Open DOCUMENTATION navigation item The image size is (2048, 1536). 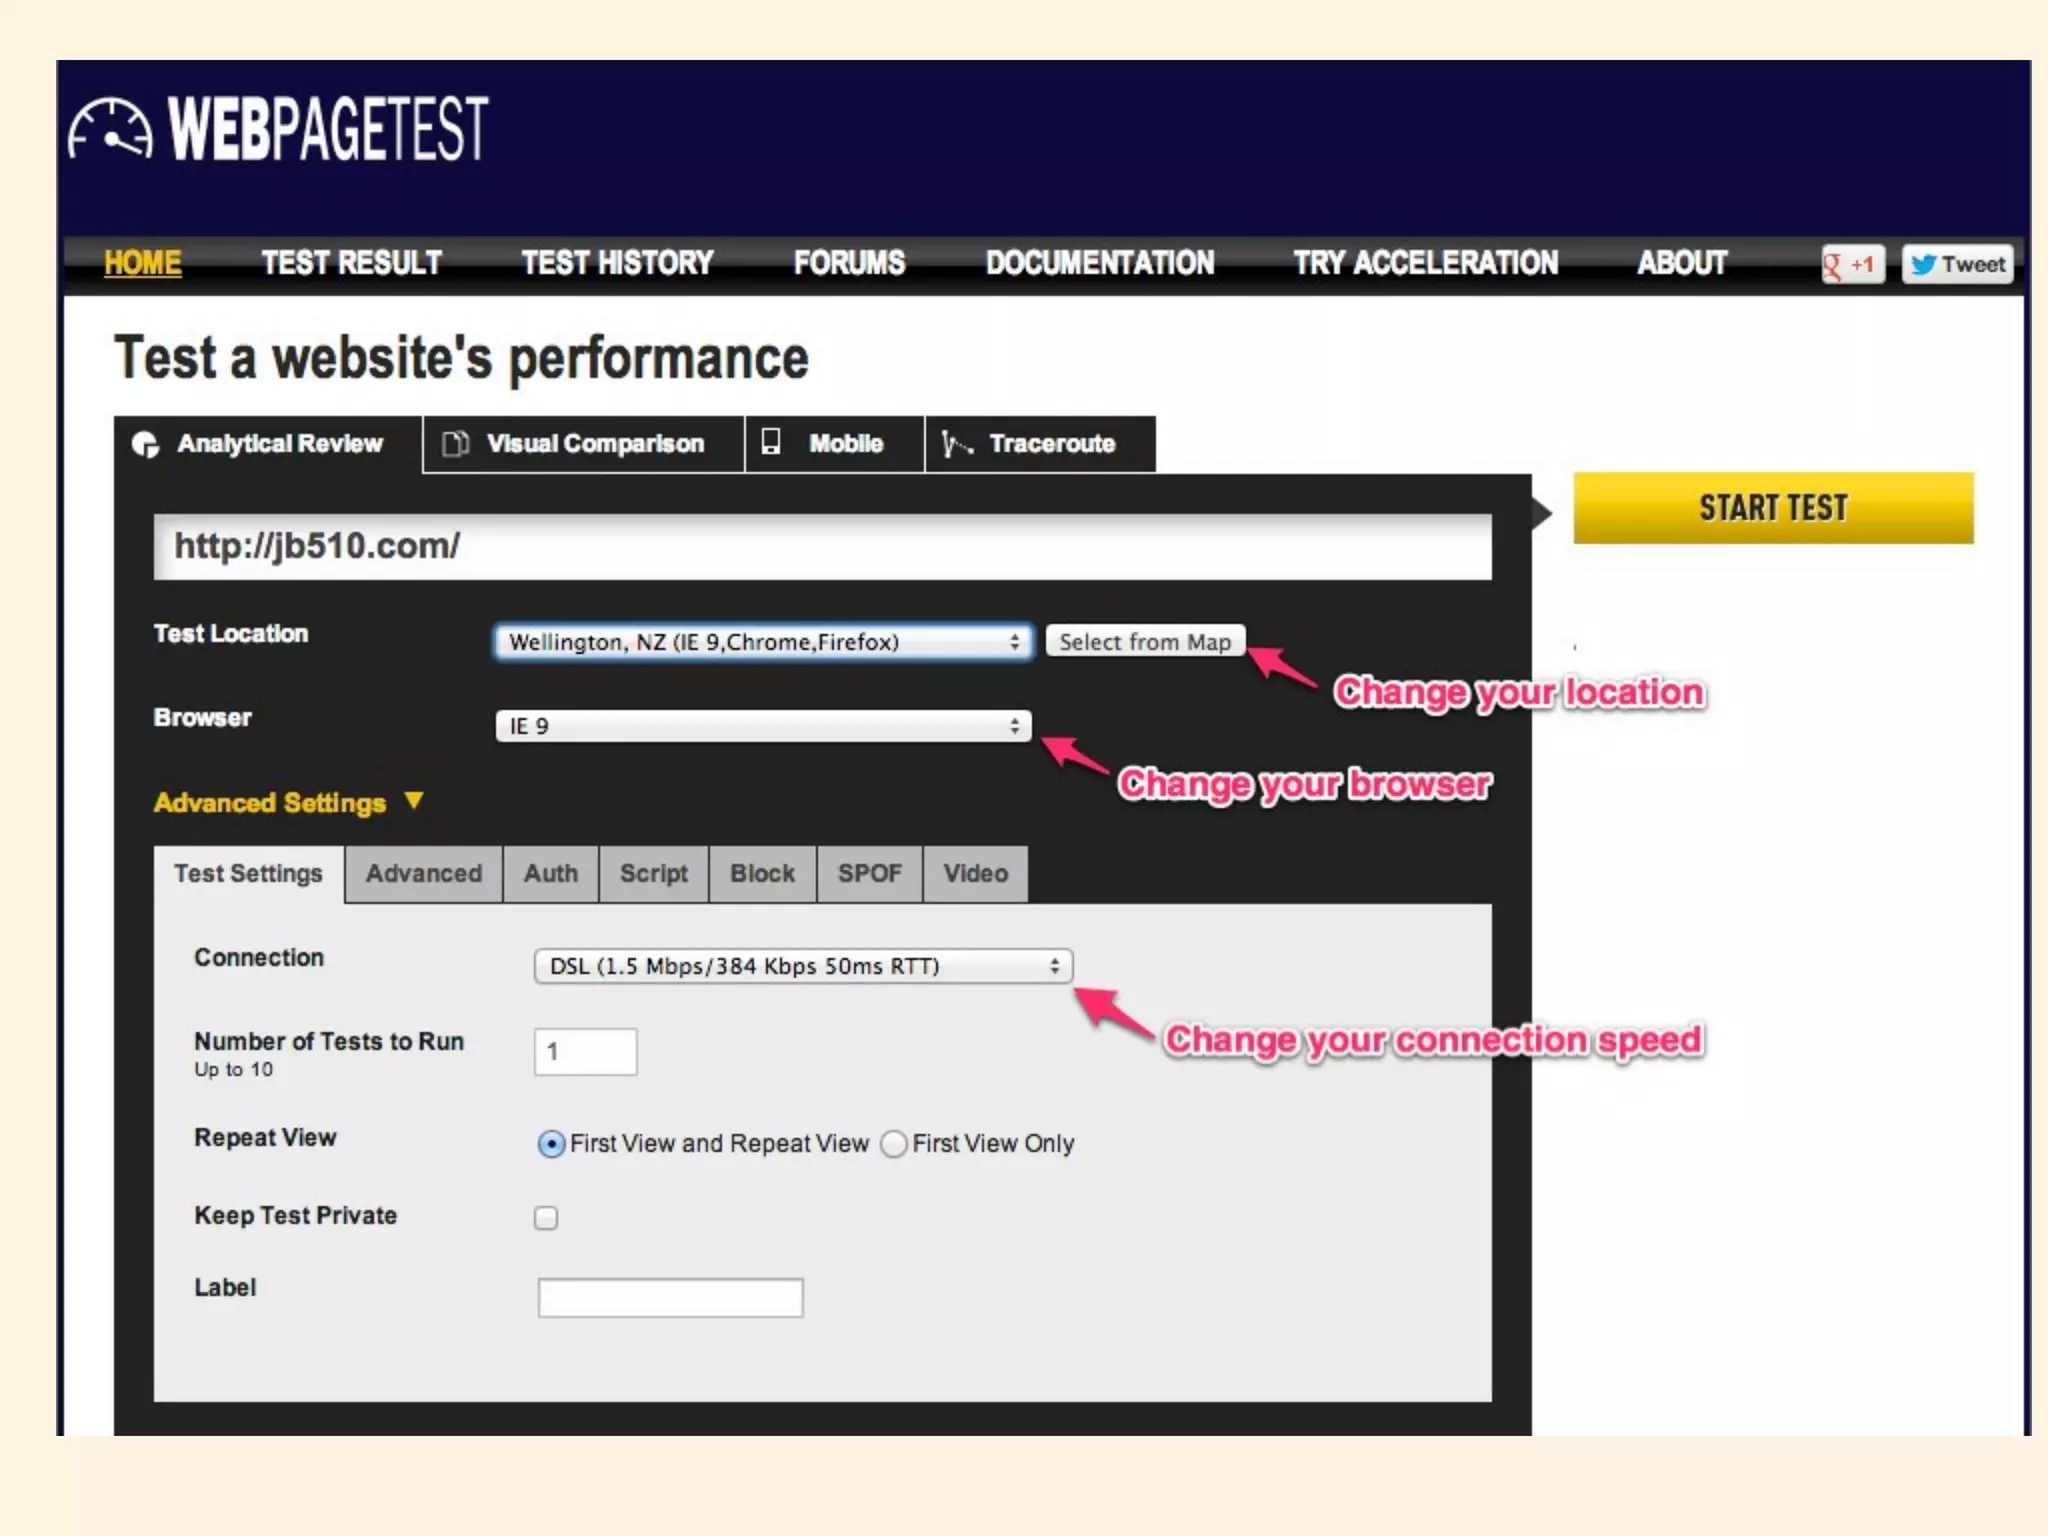tap(1100, 263)
